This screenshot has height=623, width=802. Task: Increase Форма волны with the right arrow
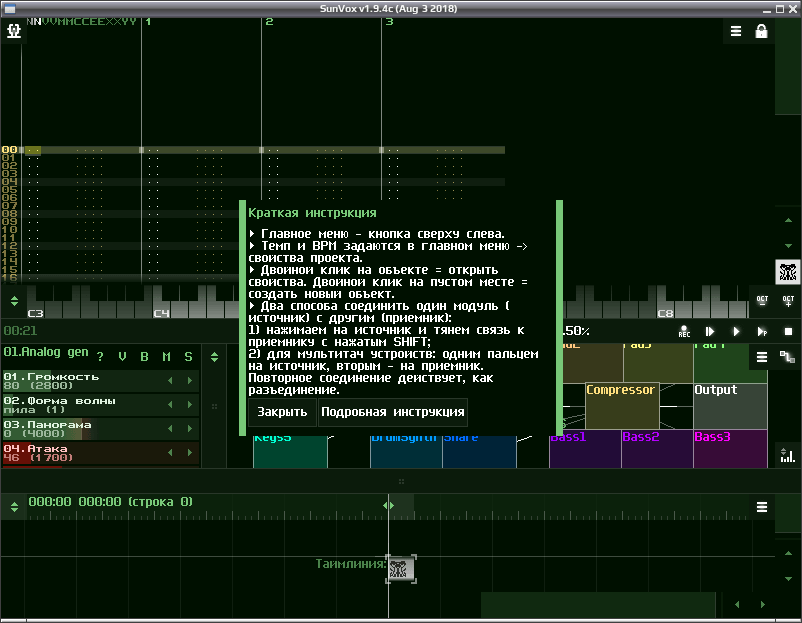point(190,405)
